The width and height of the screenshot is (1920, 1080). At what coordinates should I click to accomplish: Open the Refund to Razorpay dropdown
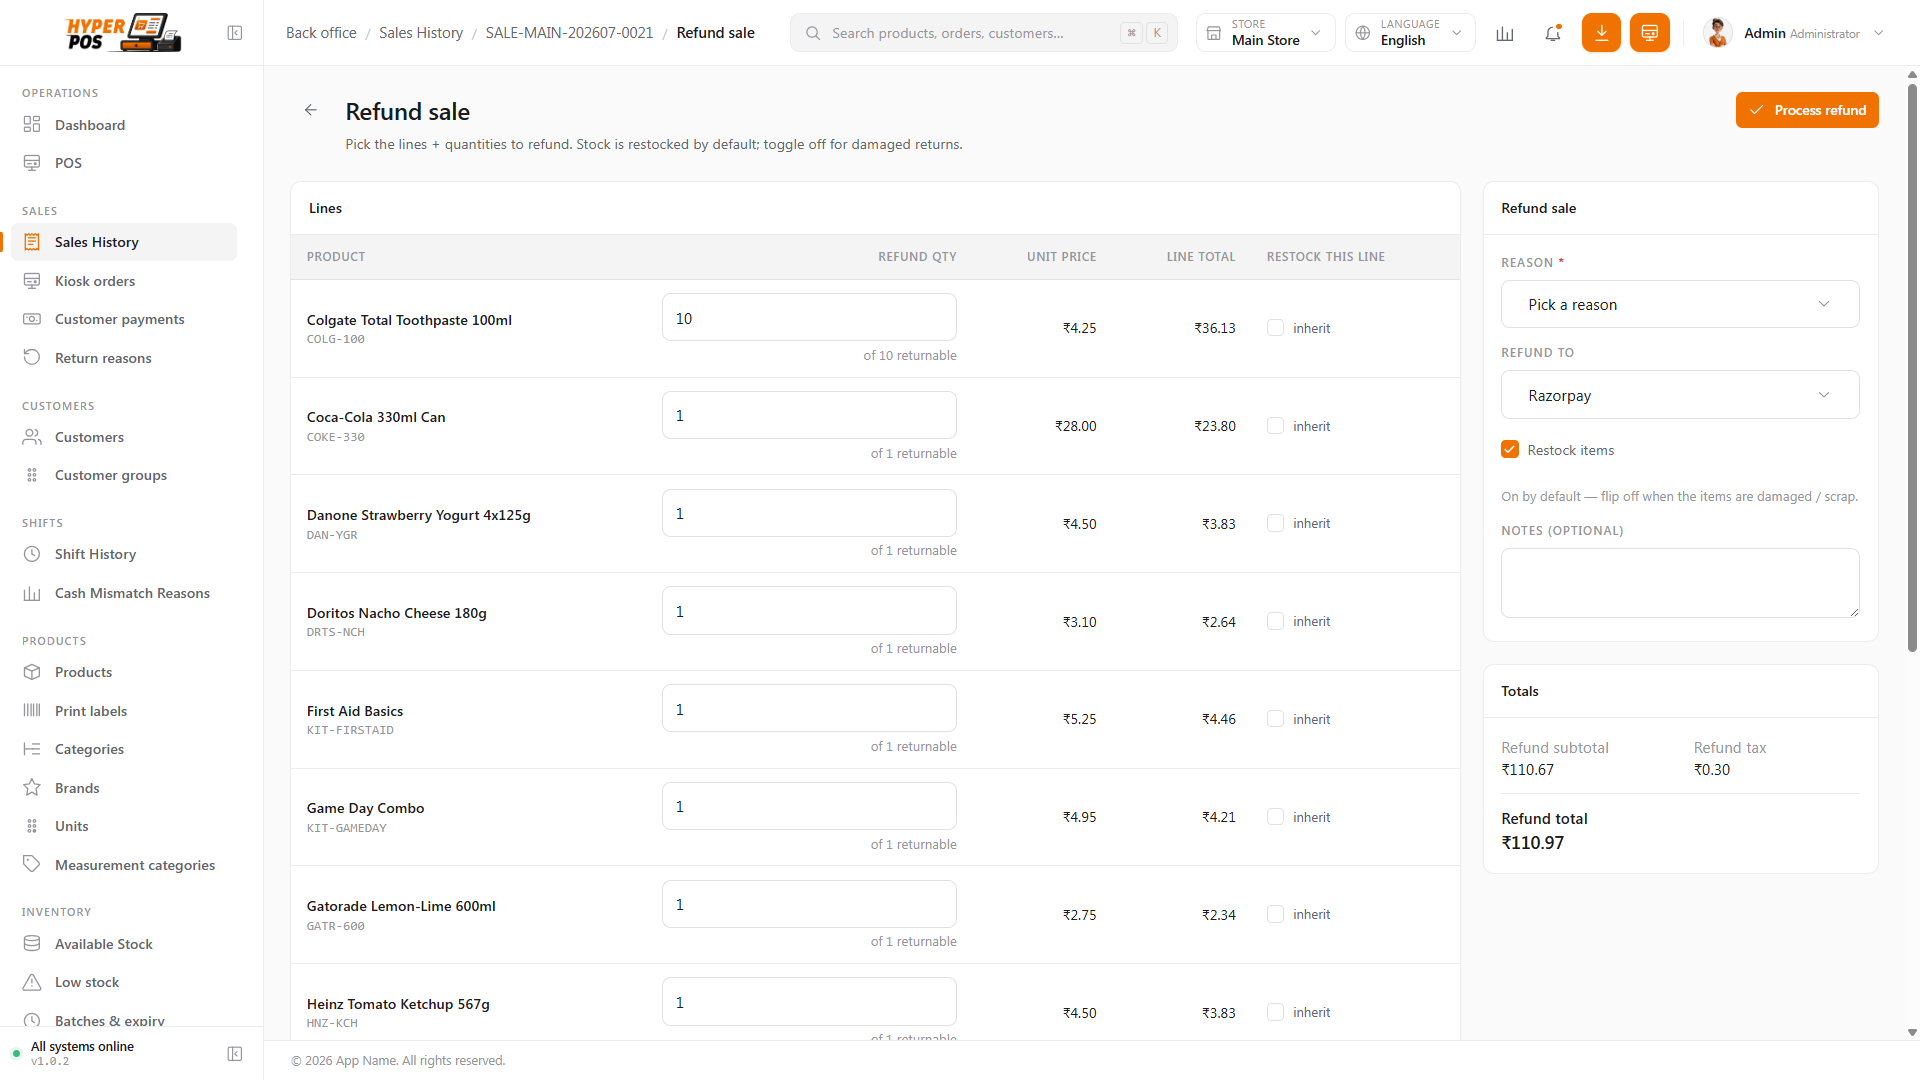click(x=1680, y=395)
